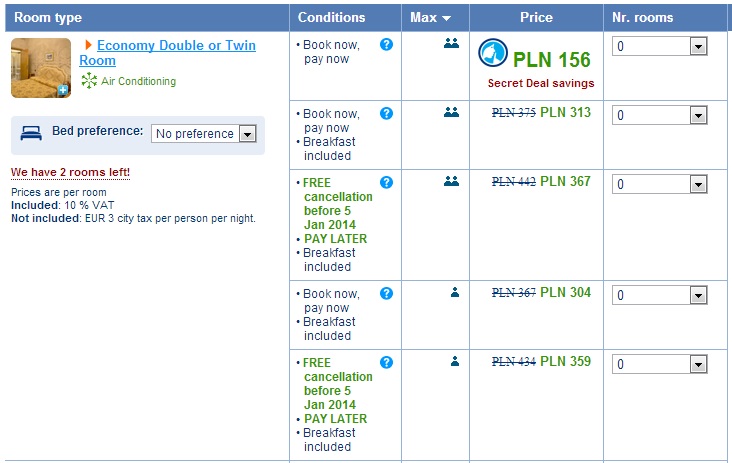Screen dimensions: 732x463
Task: Click the Secret Deal round badge icon
Action: [x=493, y=53]
